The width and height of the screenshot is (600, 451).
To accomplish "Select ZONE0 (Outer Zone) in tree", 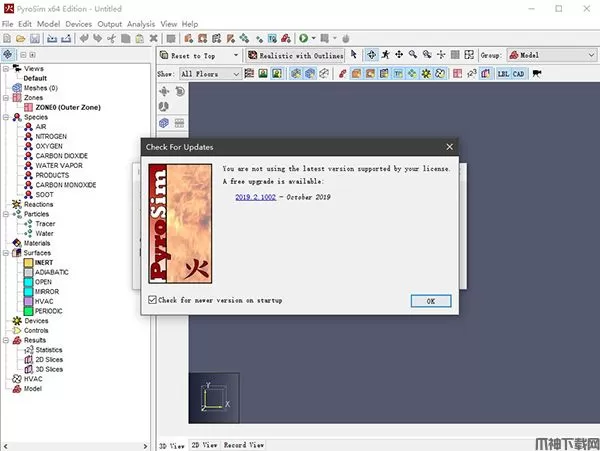I will tap(68, 107).
